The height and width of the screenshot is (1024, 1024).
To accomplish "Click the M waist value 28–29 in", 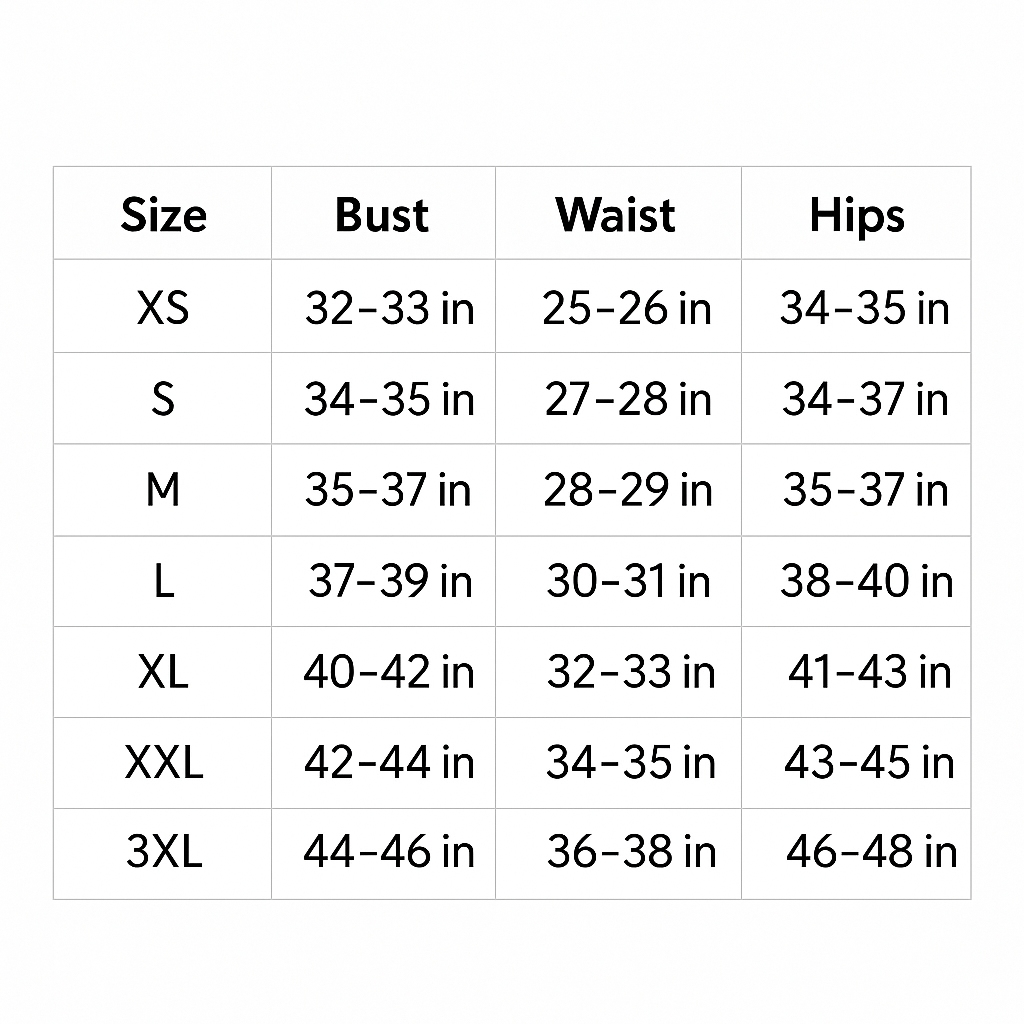I will click(628, 490).
